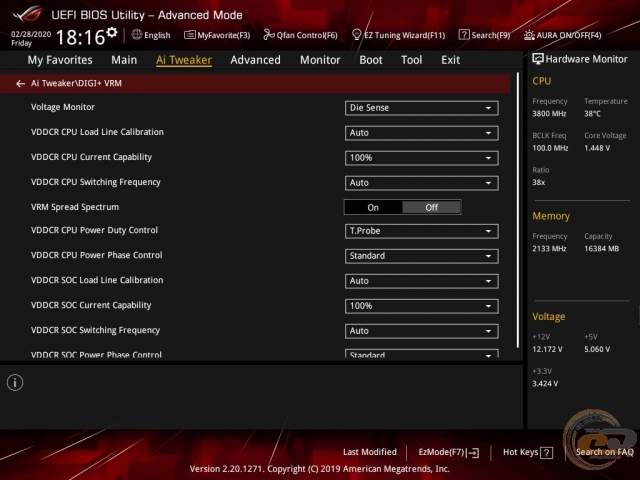Click +3.3V value 3.424 V
Viewport: 640px width, 480px height.
545,384
